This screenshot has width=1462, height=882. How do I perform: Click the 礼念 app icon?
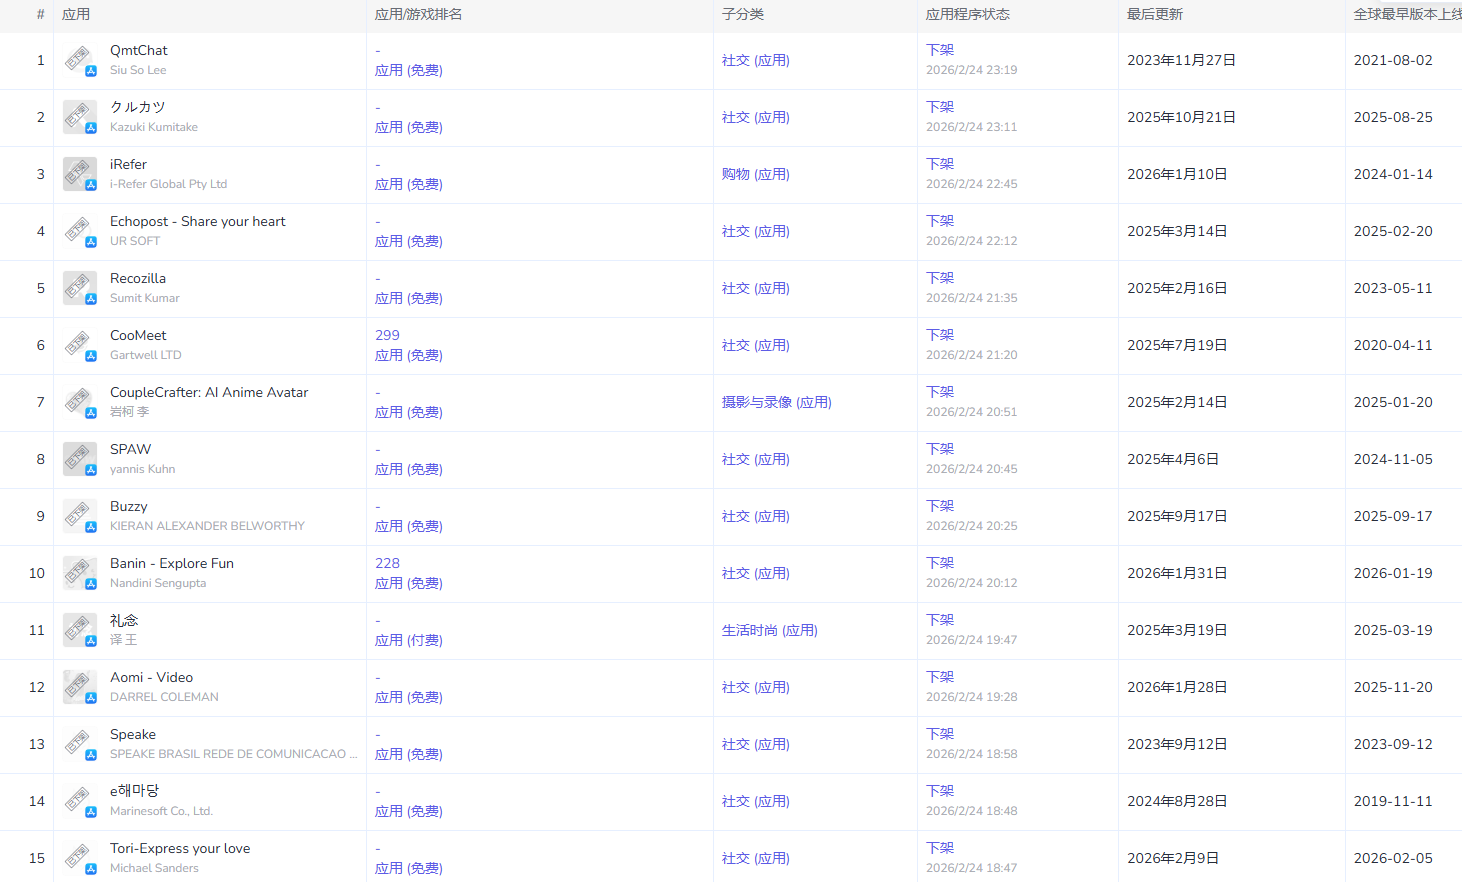[x=80, y=630]
